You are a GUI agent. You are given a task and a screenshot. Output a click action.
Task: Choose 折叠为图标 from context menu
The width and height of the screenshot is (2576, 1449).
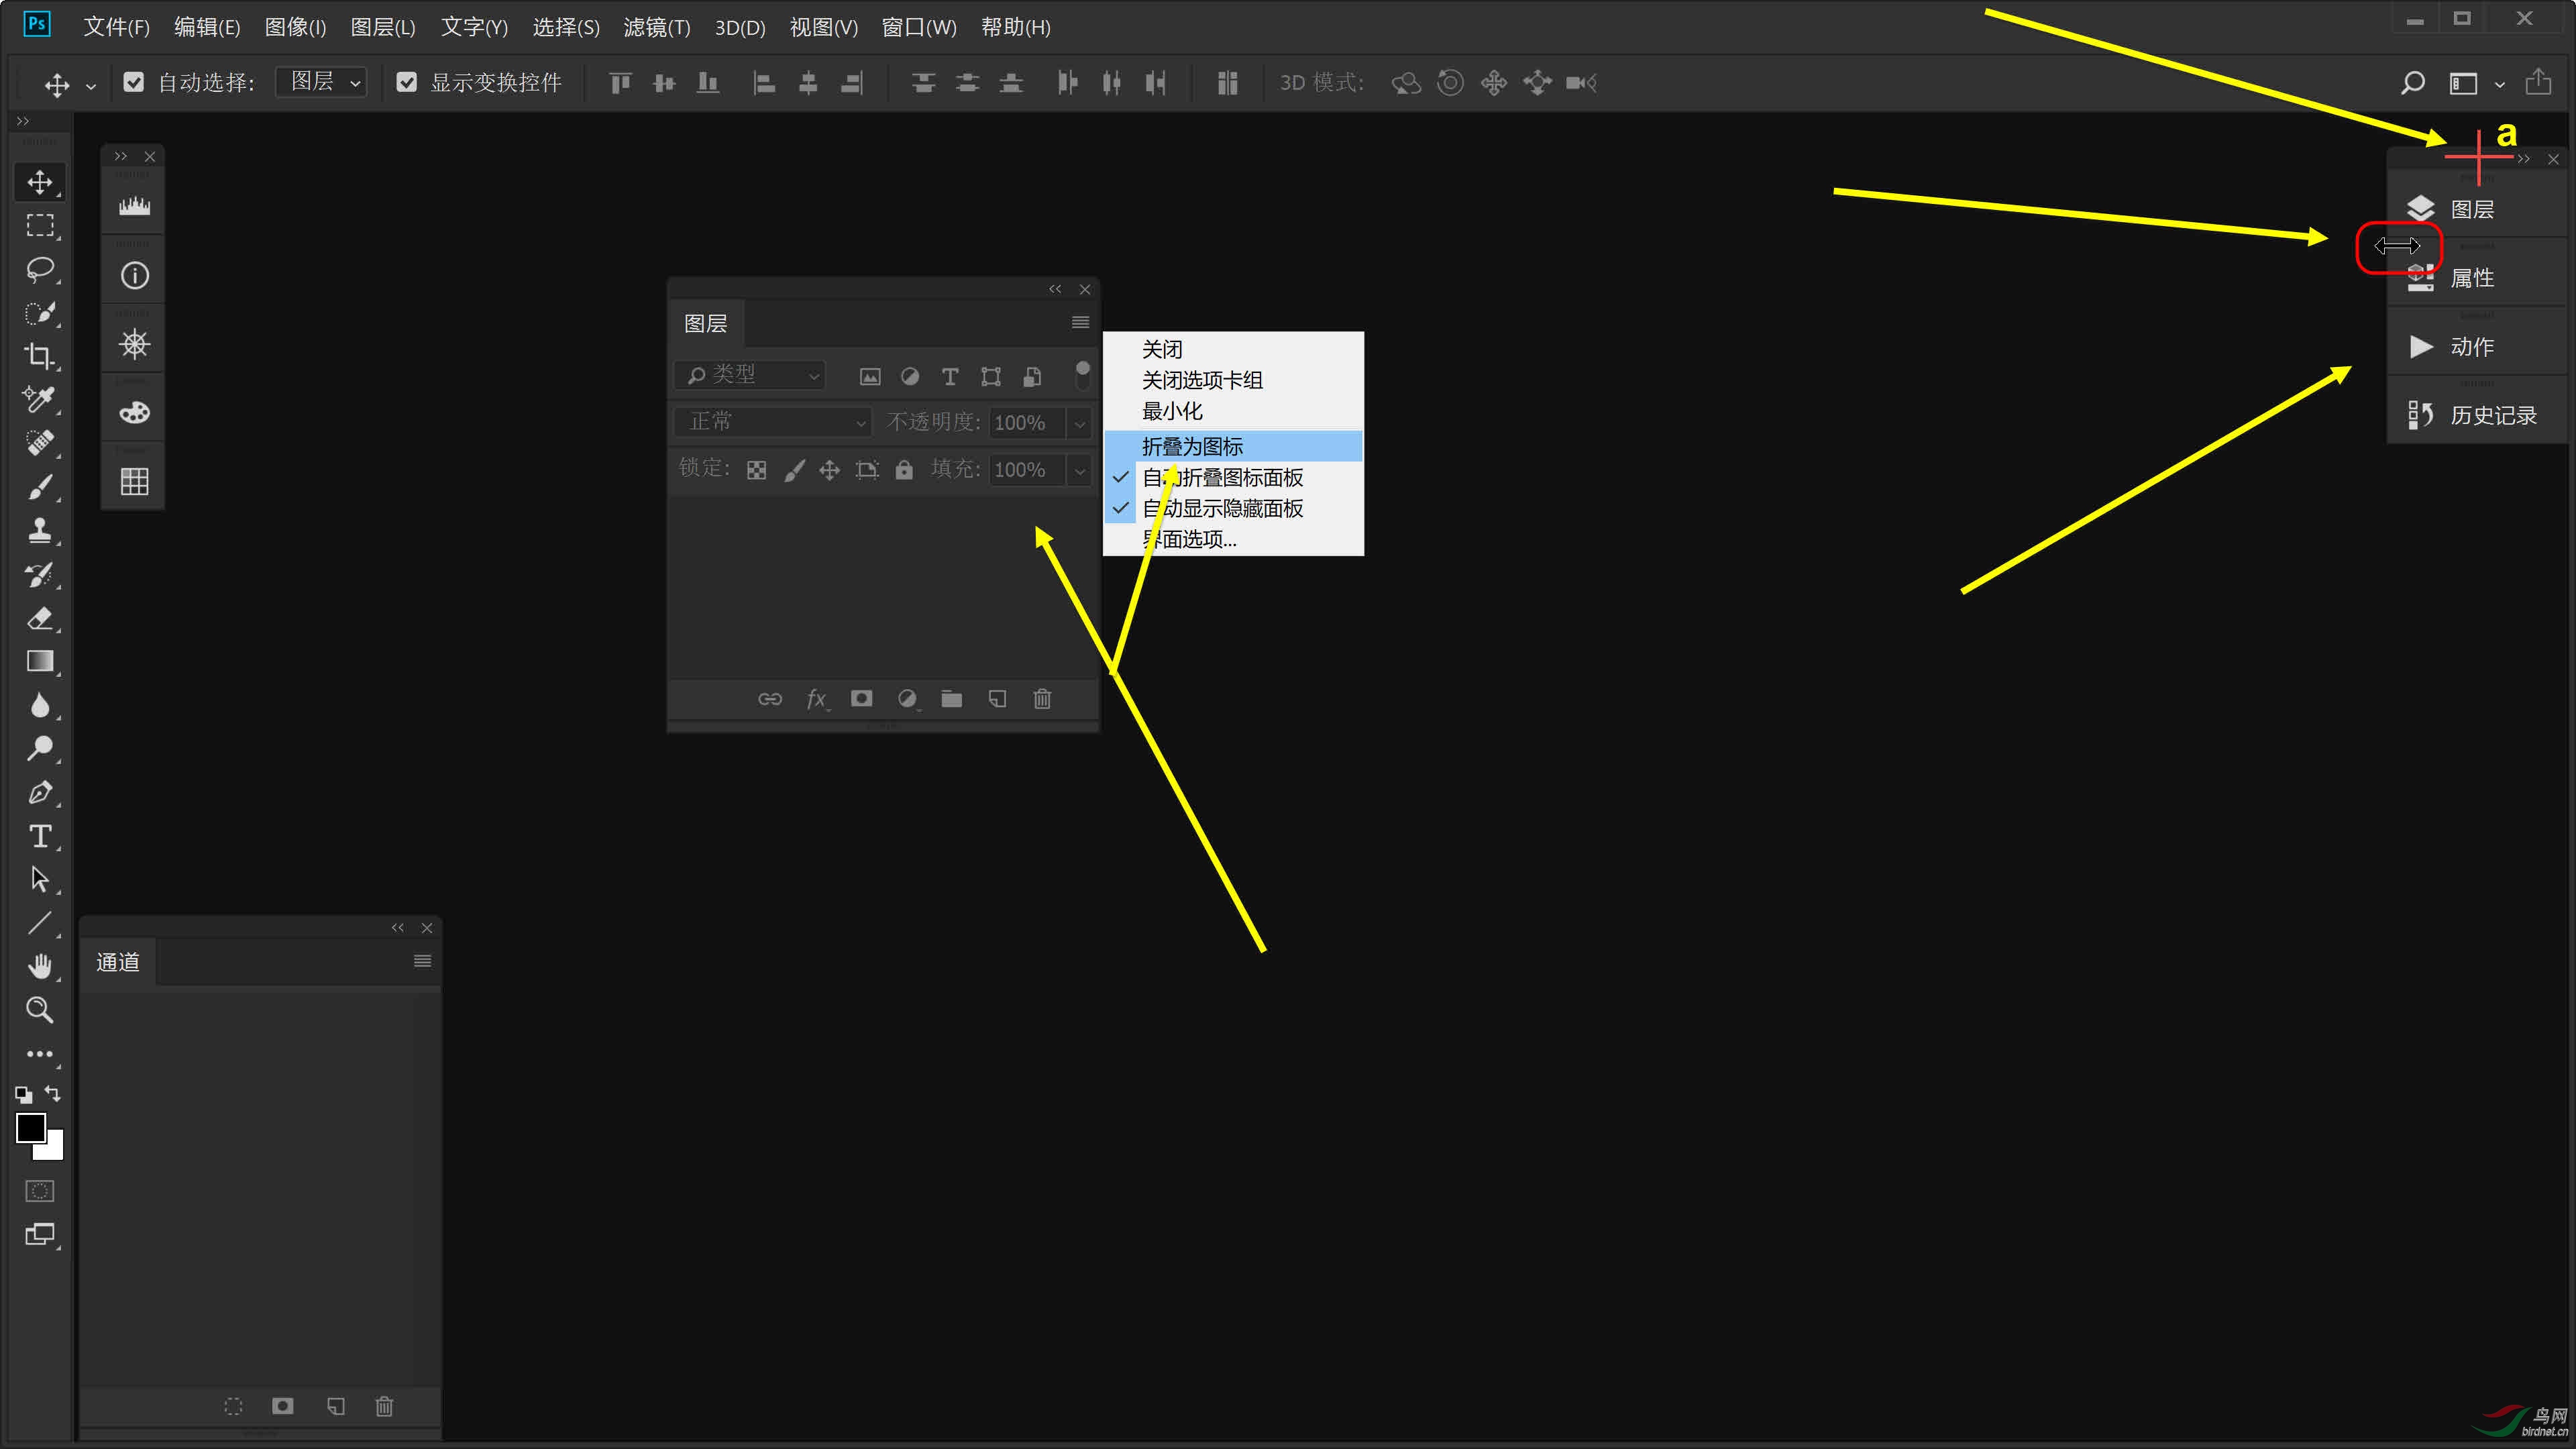point(1192,446)
